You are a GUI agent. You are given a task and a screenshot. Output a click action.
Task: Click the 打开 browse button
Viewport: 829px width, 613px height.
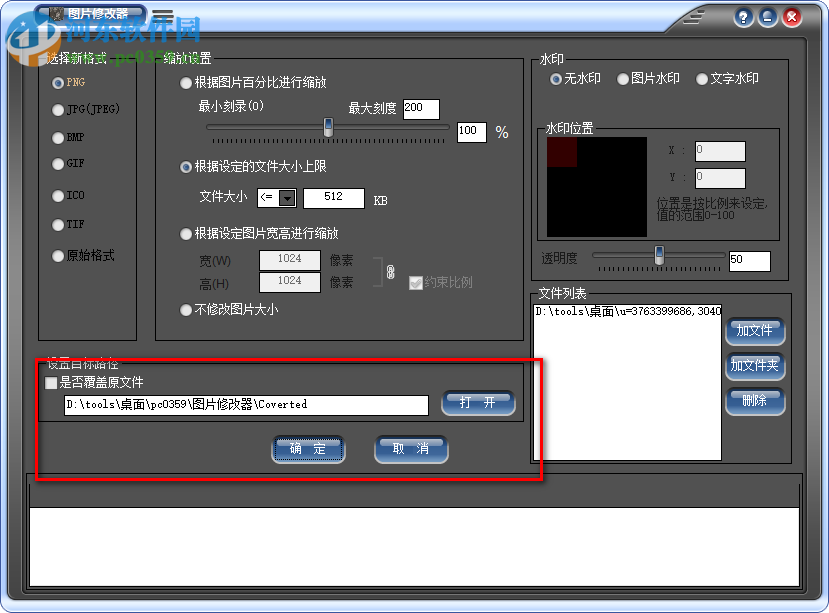coord(478,403)
